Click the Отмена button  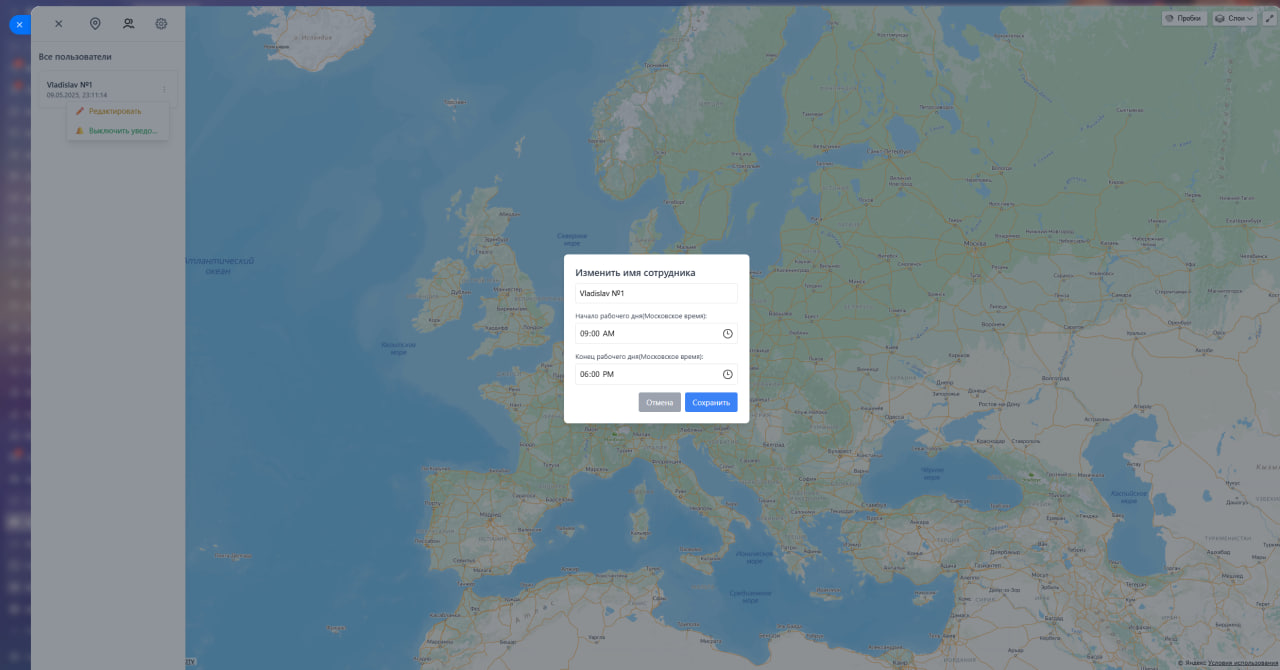point(660,402)
